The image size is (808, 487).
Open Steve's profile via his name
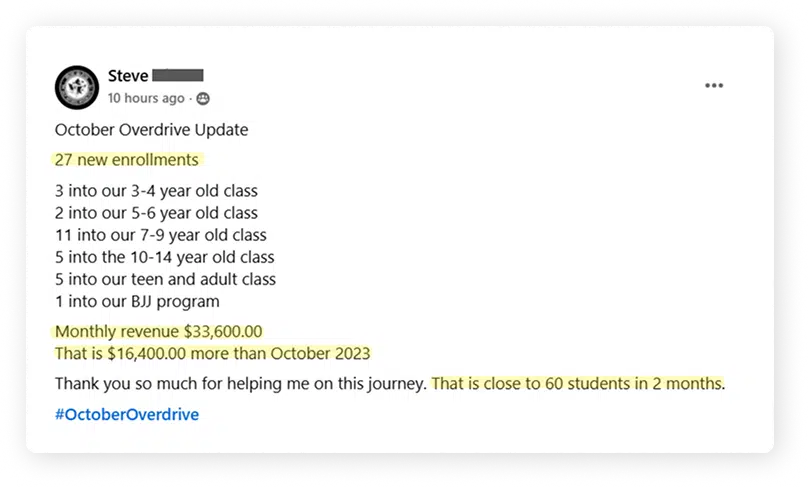pos(128,76)
